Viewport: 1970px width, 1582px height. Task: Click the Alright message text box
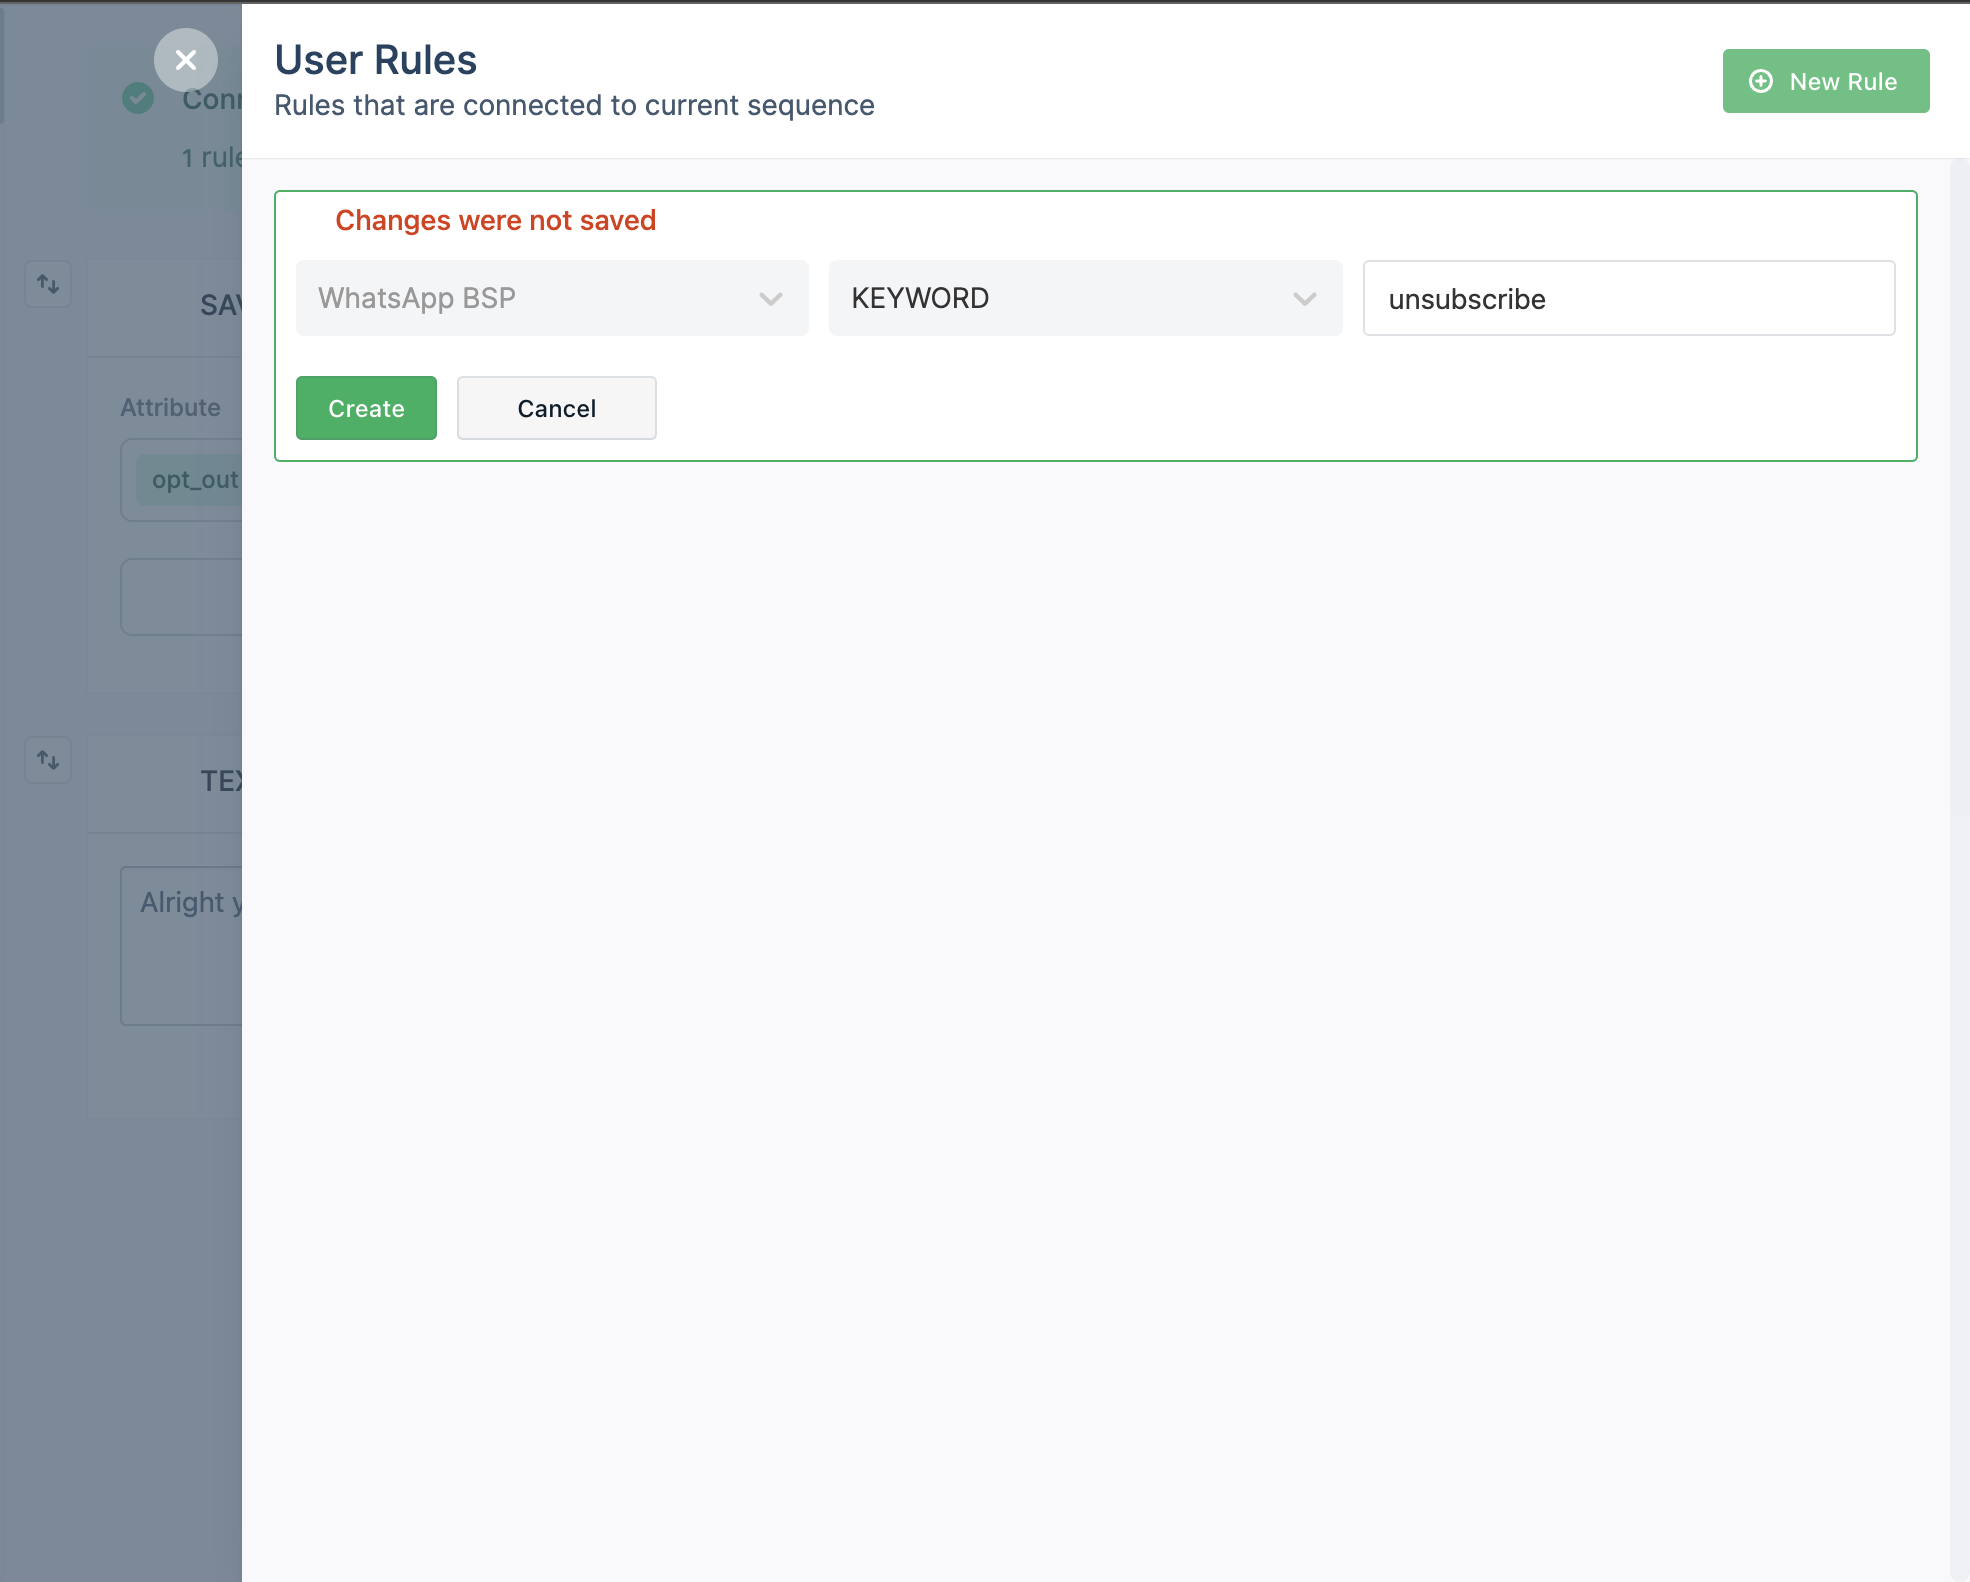tap(182, 944)
